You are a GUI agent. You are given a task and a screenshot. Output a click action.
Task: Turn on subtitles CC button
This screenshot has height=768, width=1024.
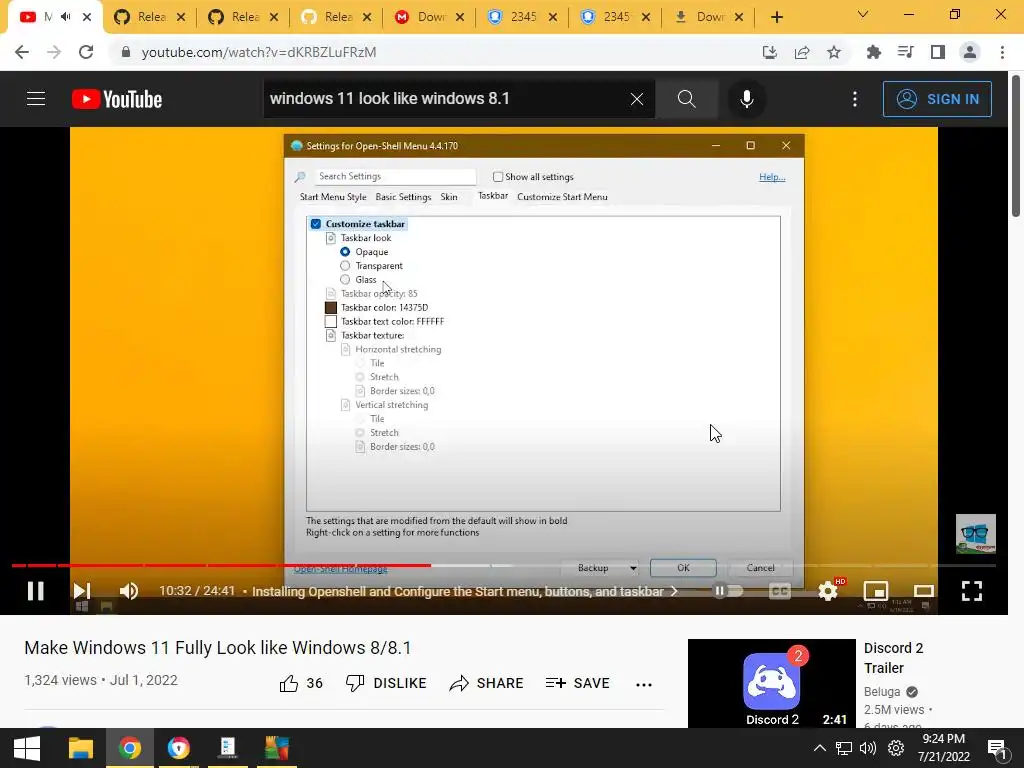click(780, 591)
